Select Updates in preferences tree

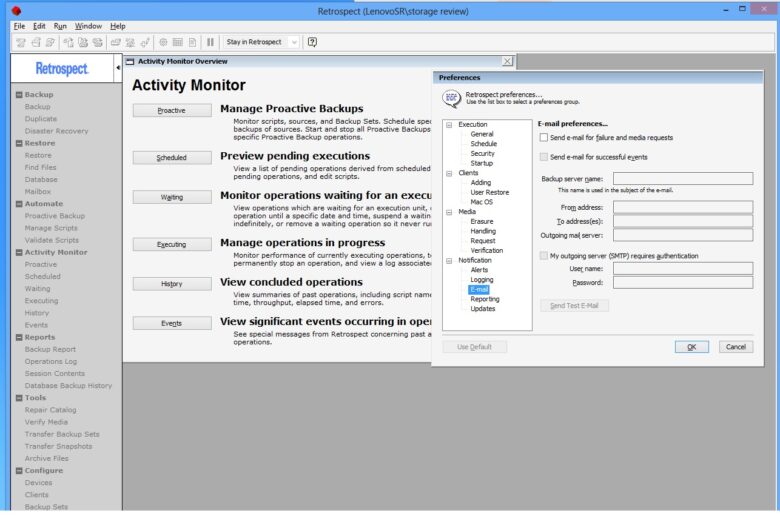click(x=483, y=309)
